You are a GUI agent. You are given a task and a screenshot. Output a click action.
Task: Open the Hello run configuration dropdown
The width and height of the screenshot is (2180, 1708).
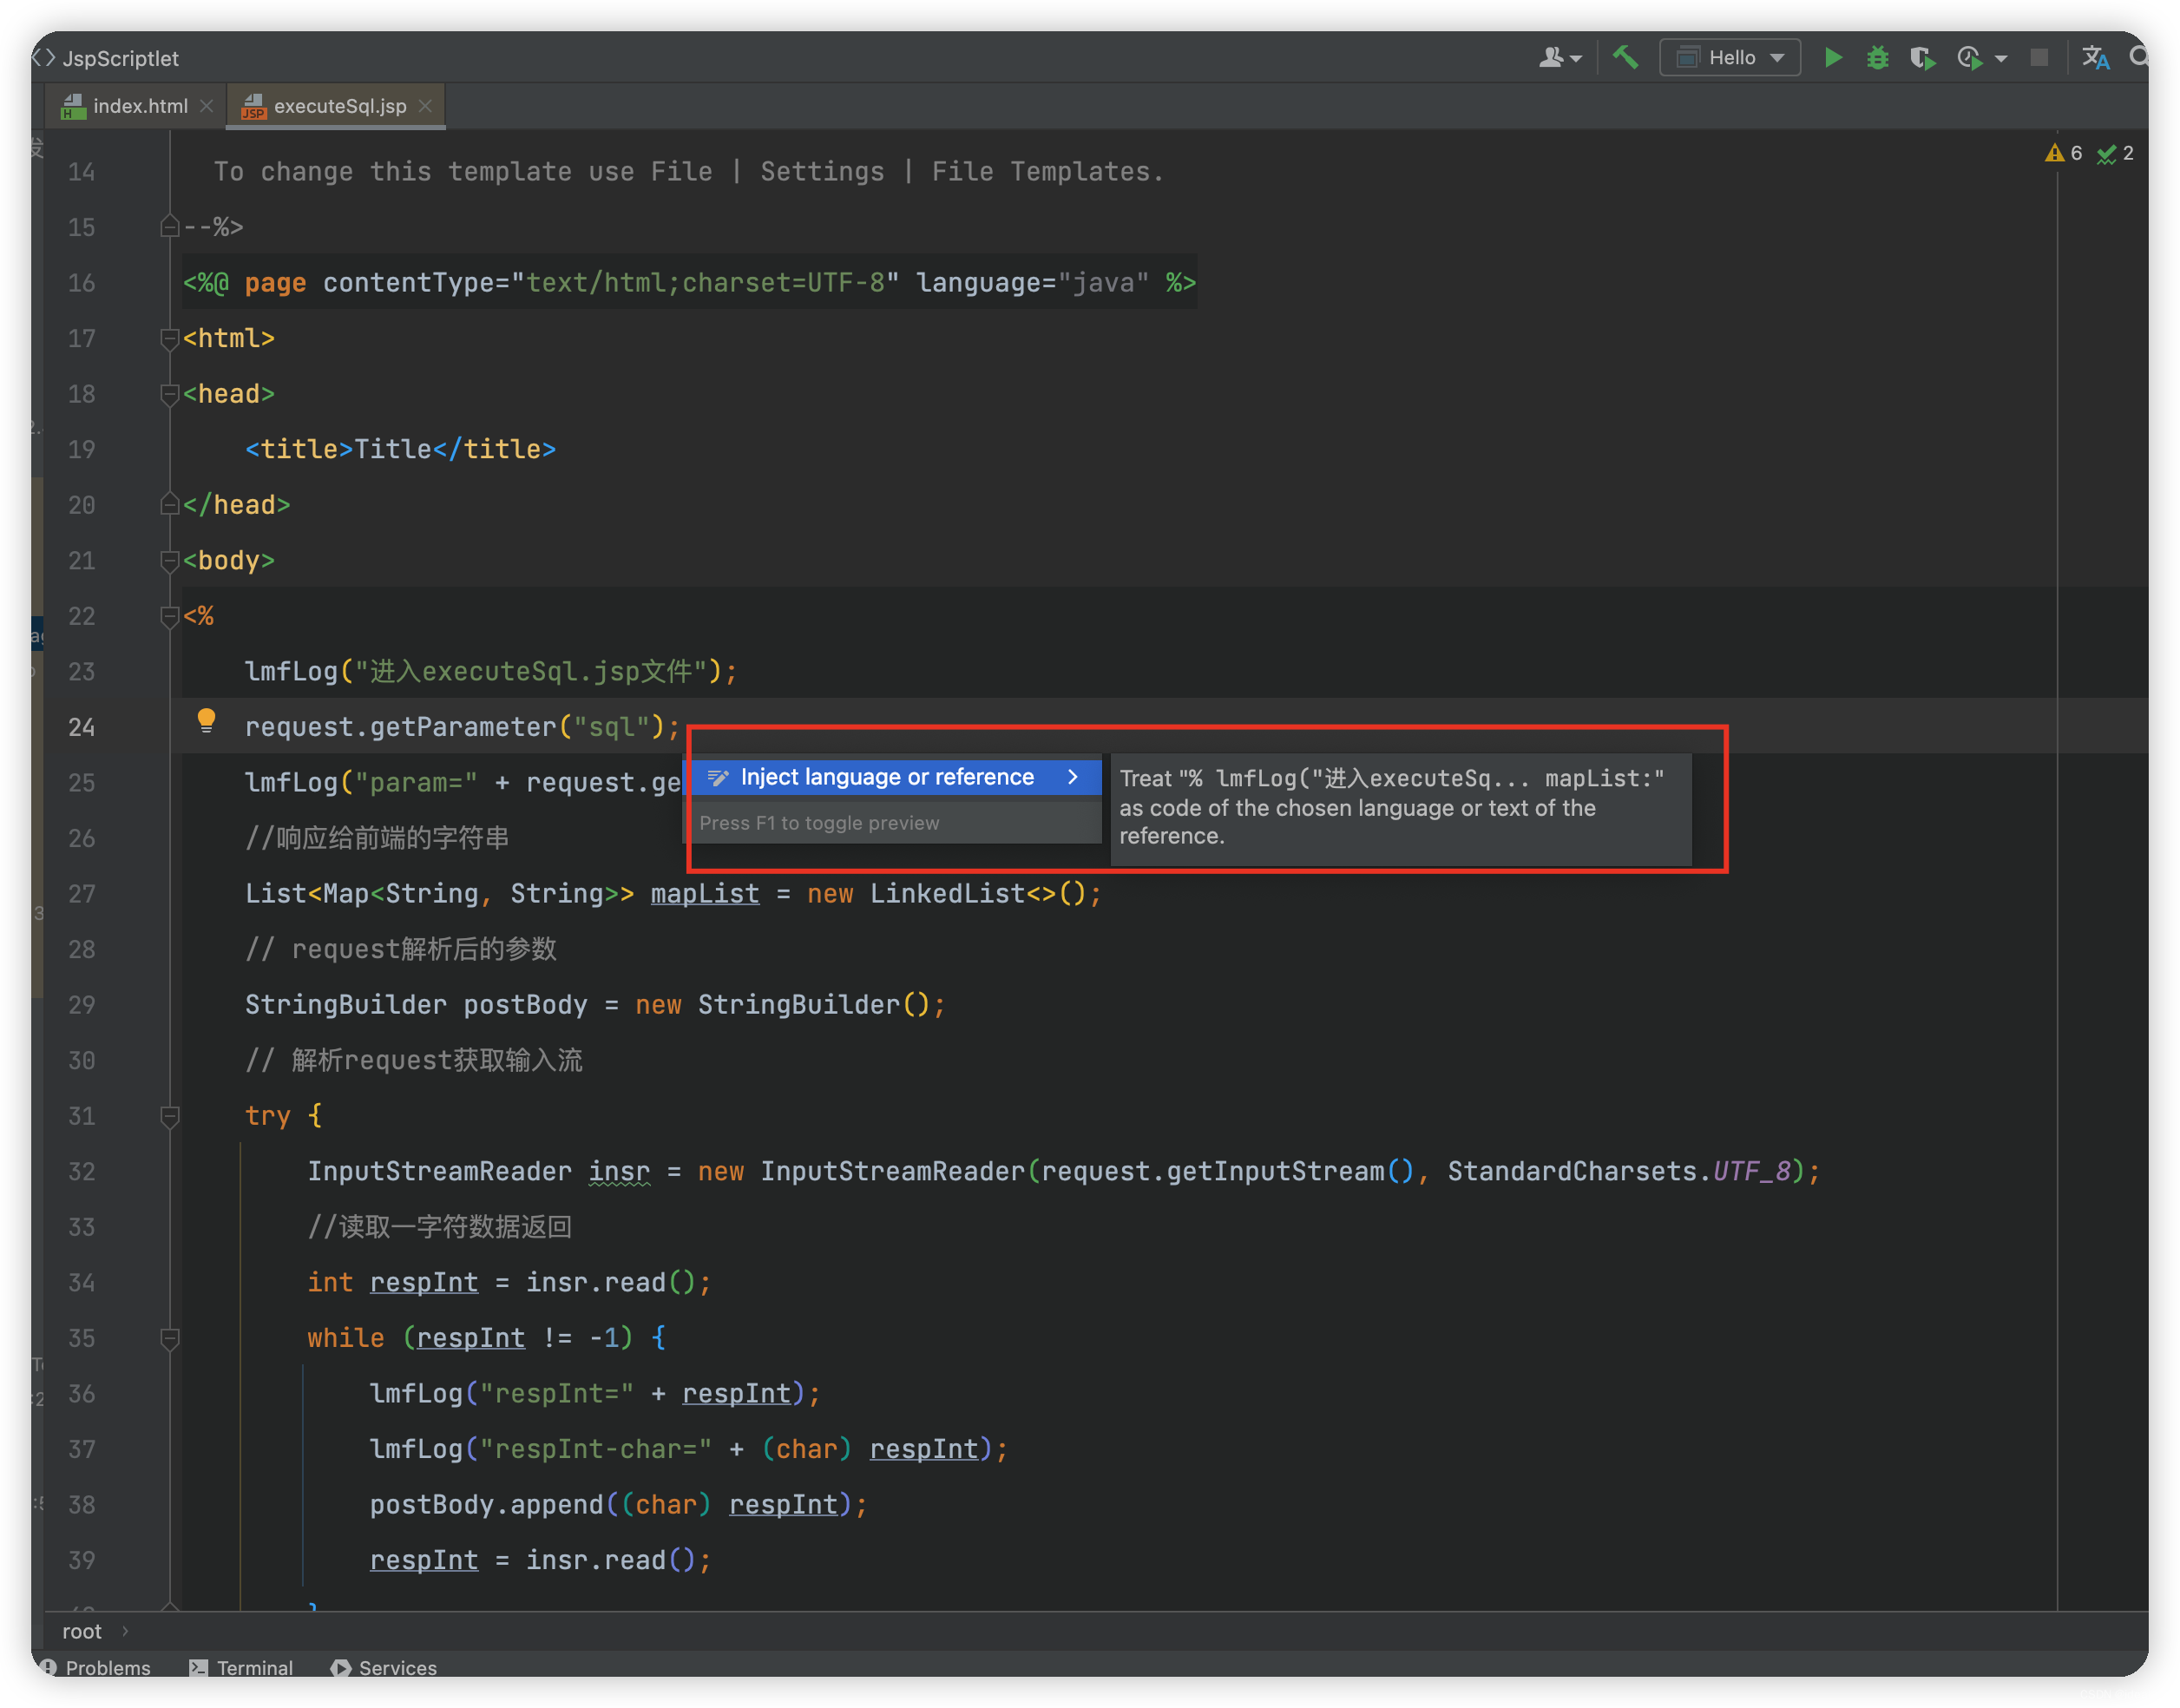click(1730, 58)
